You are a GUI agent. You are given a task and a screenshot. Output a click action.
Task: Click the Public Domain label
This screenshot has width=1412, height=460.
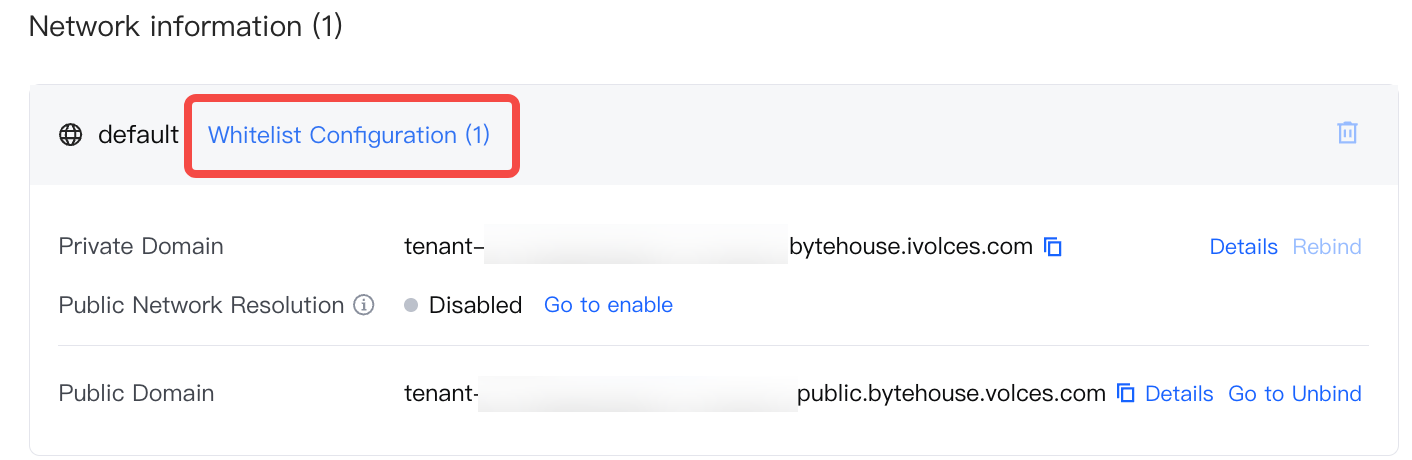pos(136,394)
